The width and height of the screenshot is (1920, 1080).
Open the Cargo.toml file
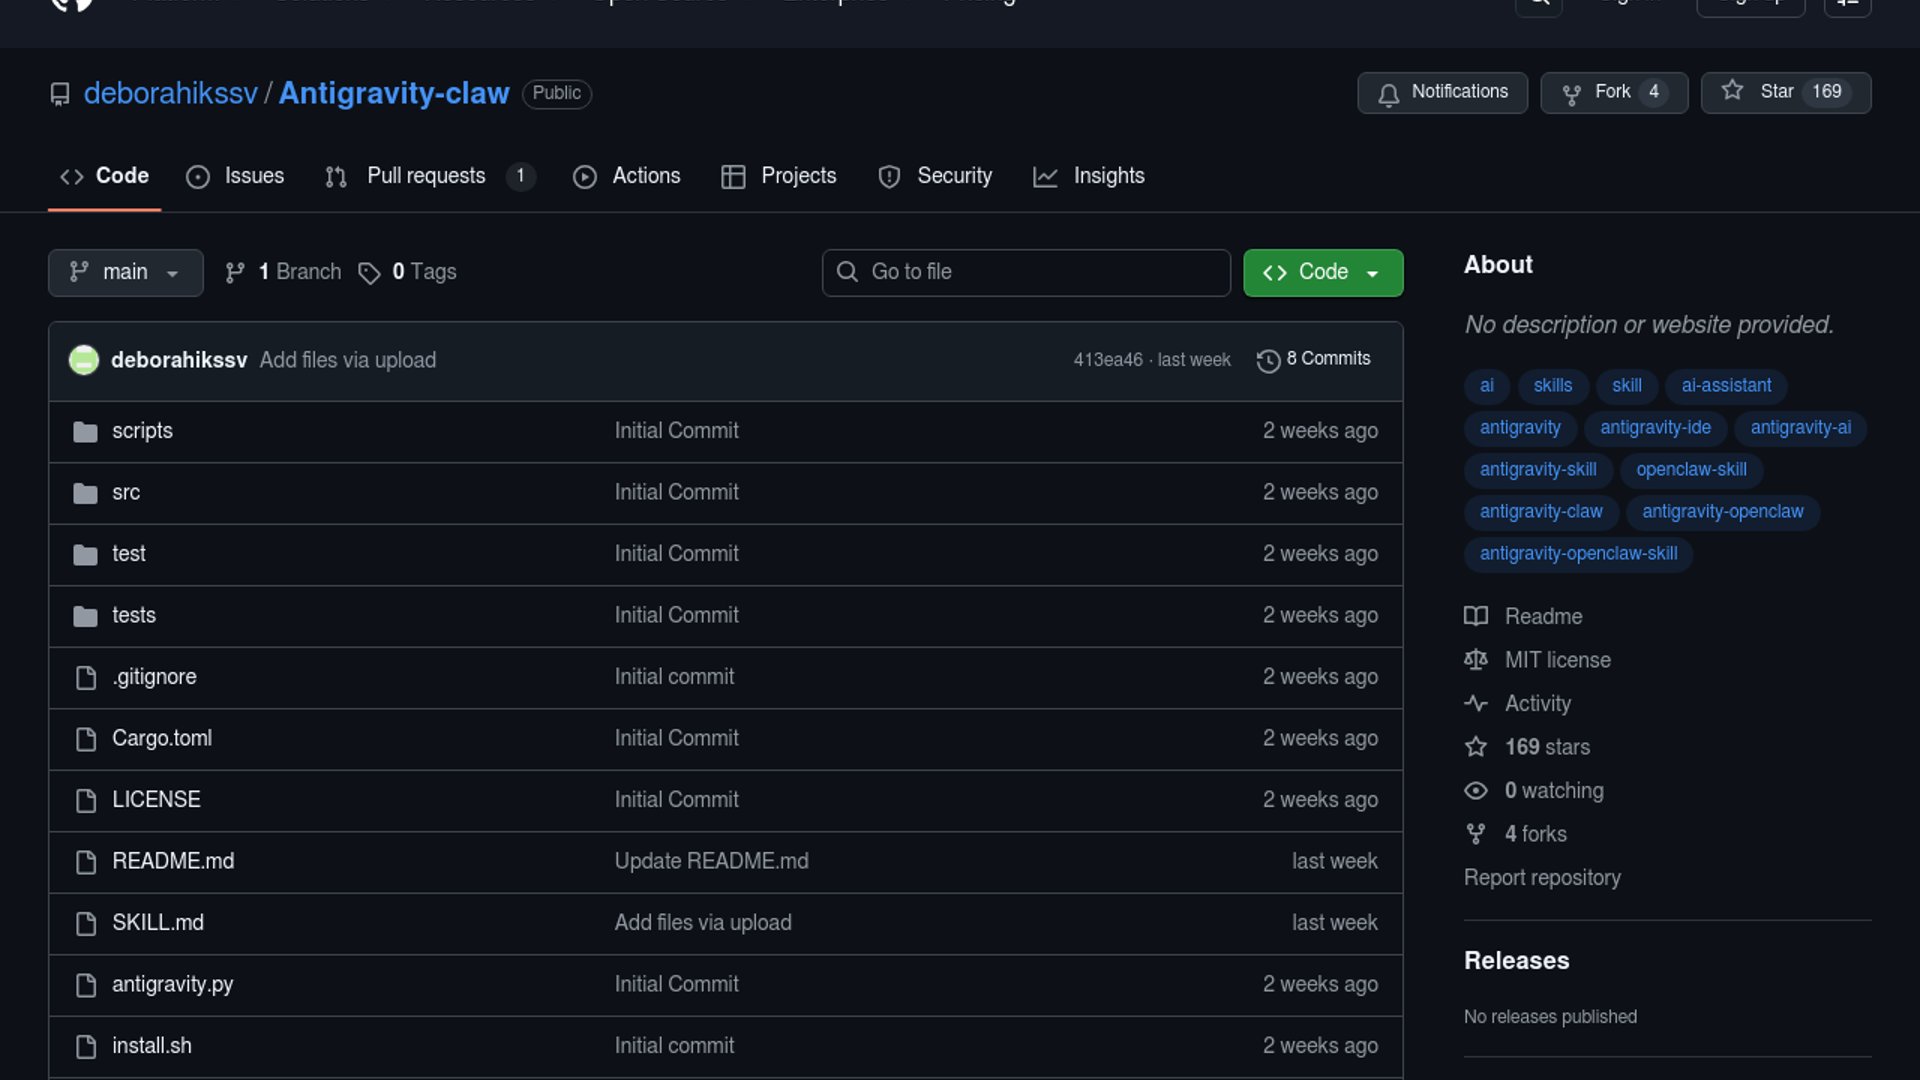point(162,738)
